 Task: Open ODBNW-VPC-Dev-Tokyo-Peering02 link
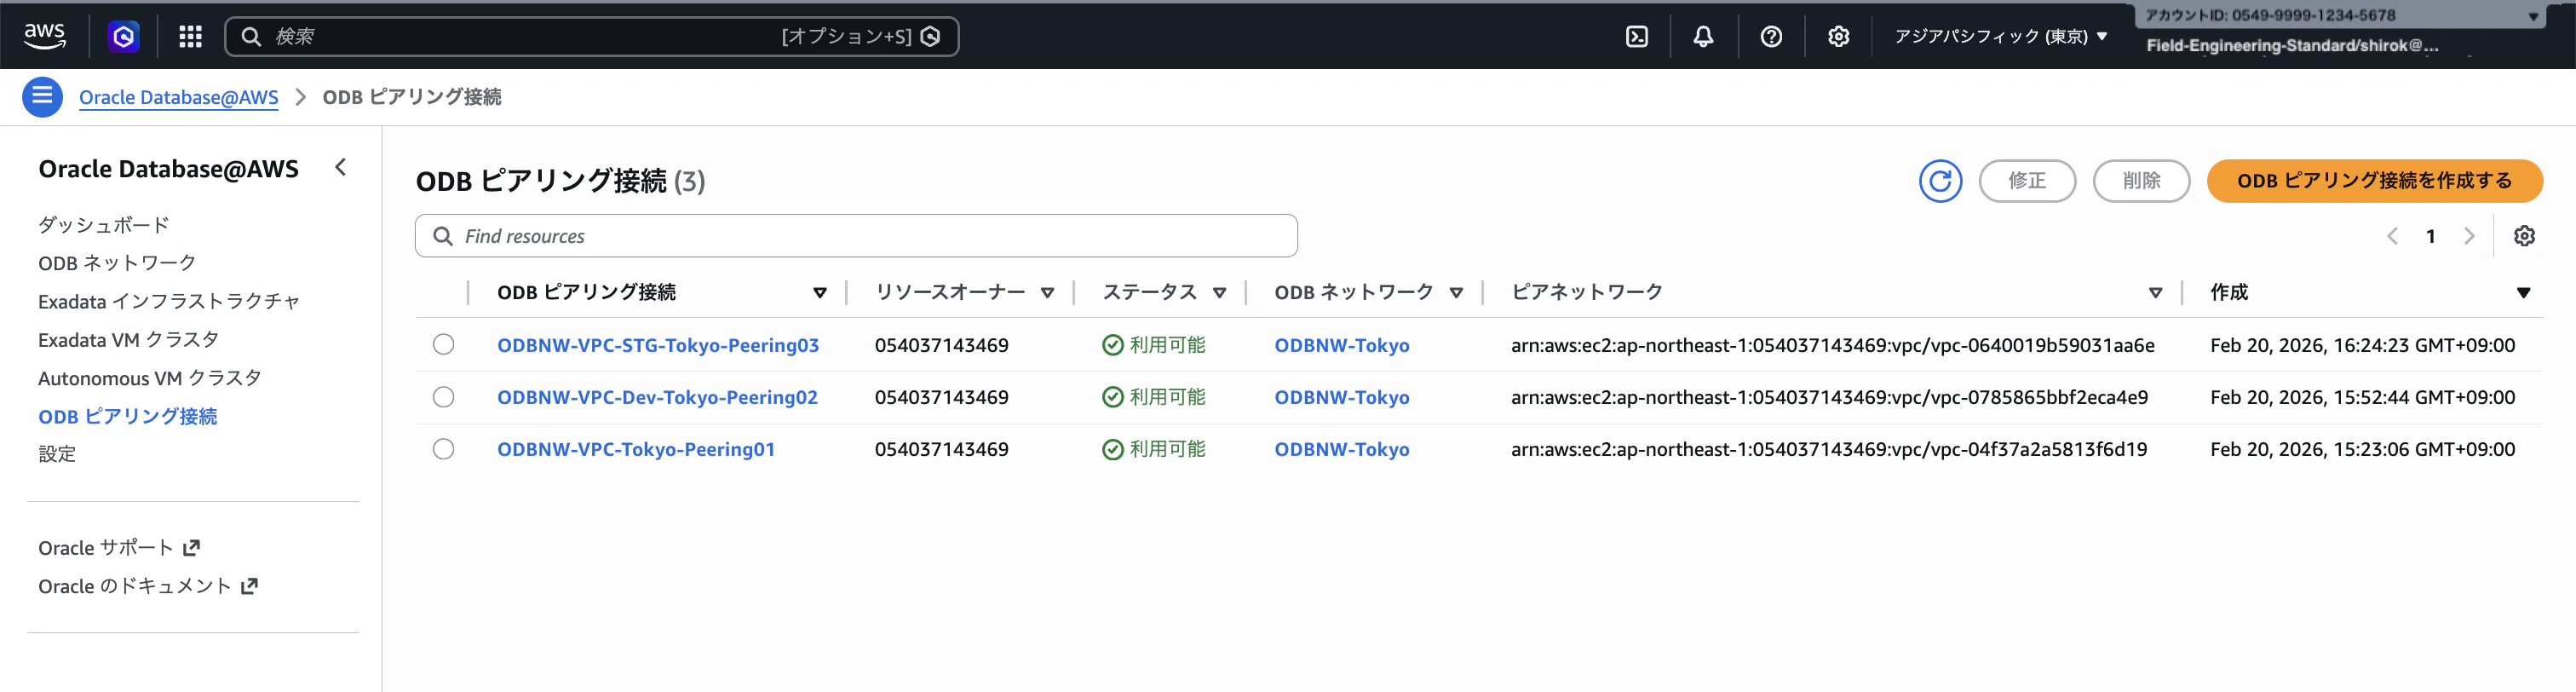[x=657, y=397]
